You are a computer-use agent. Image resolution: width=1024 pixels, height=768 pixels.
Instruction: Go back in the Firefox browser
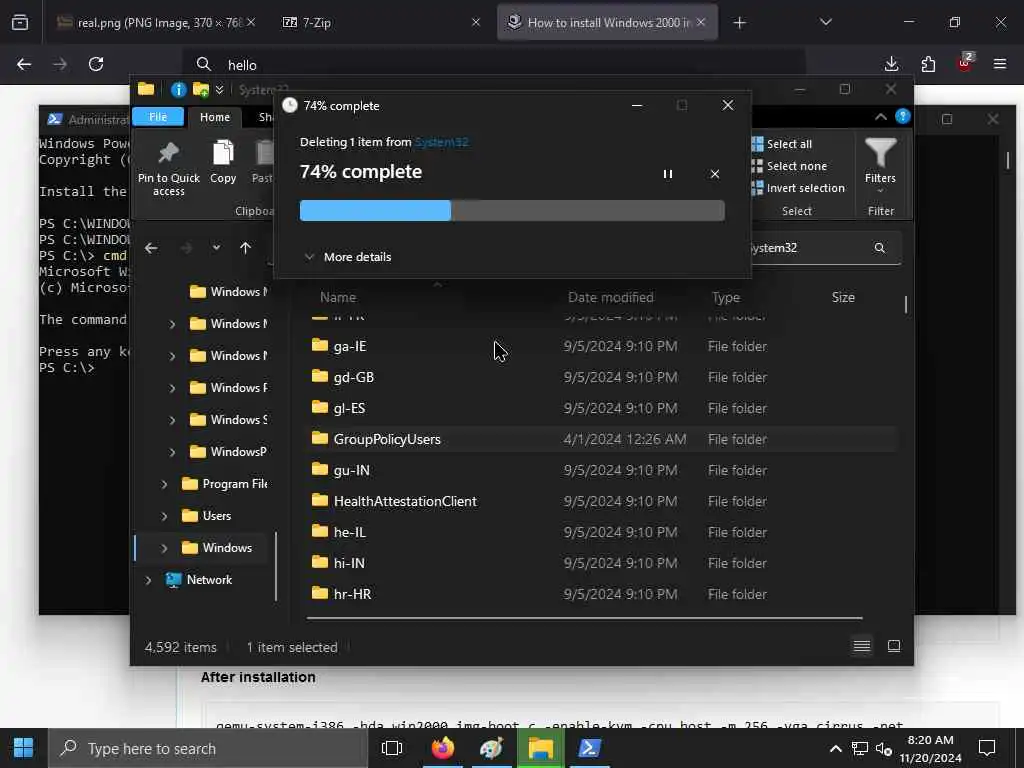click(x=24, y=64)
